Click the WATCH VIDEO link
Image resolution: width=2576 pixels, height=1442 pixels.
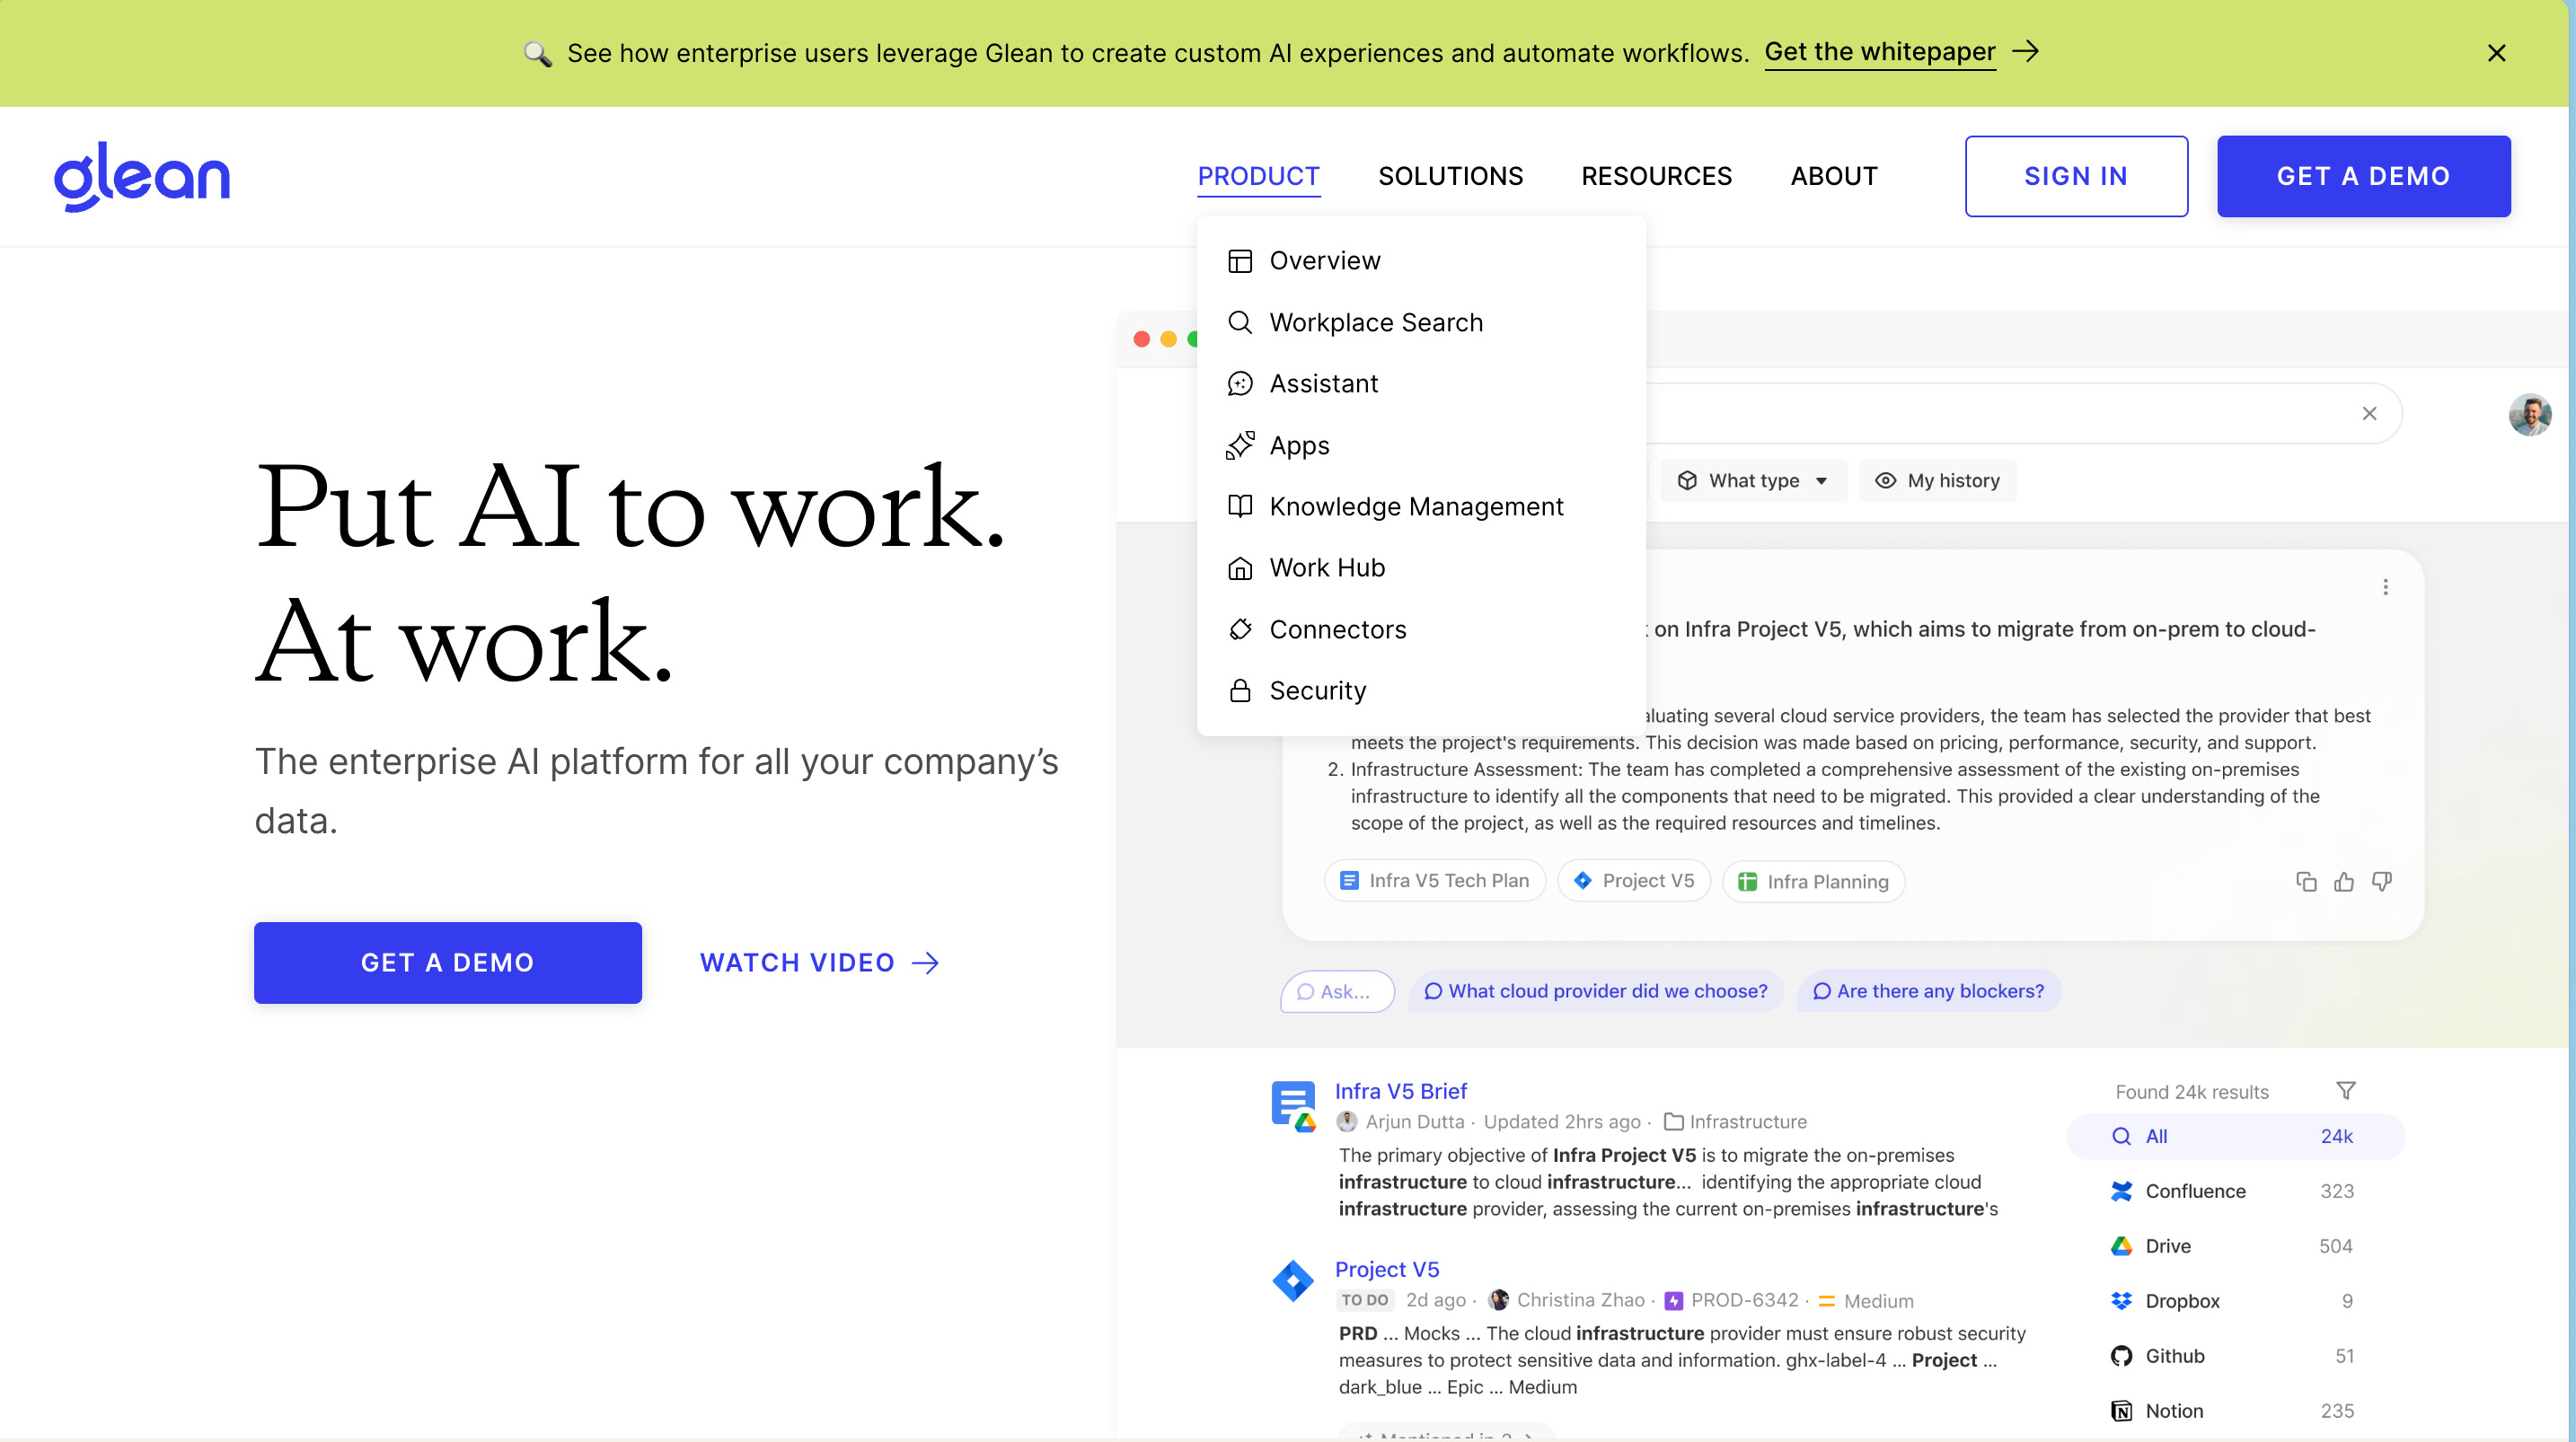pos(819,962)
